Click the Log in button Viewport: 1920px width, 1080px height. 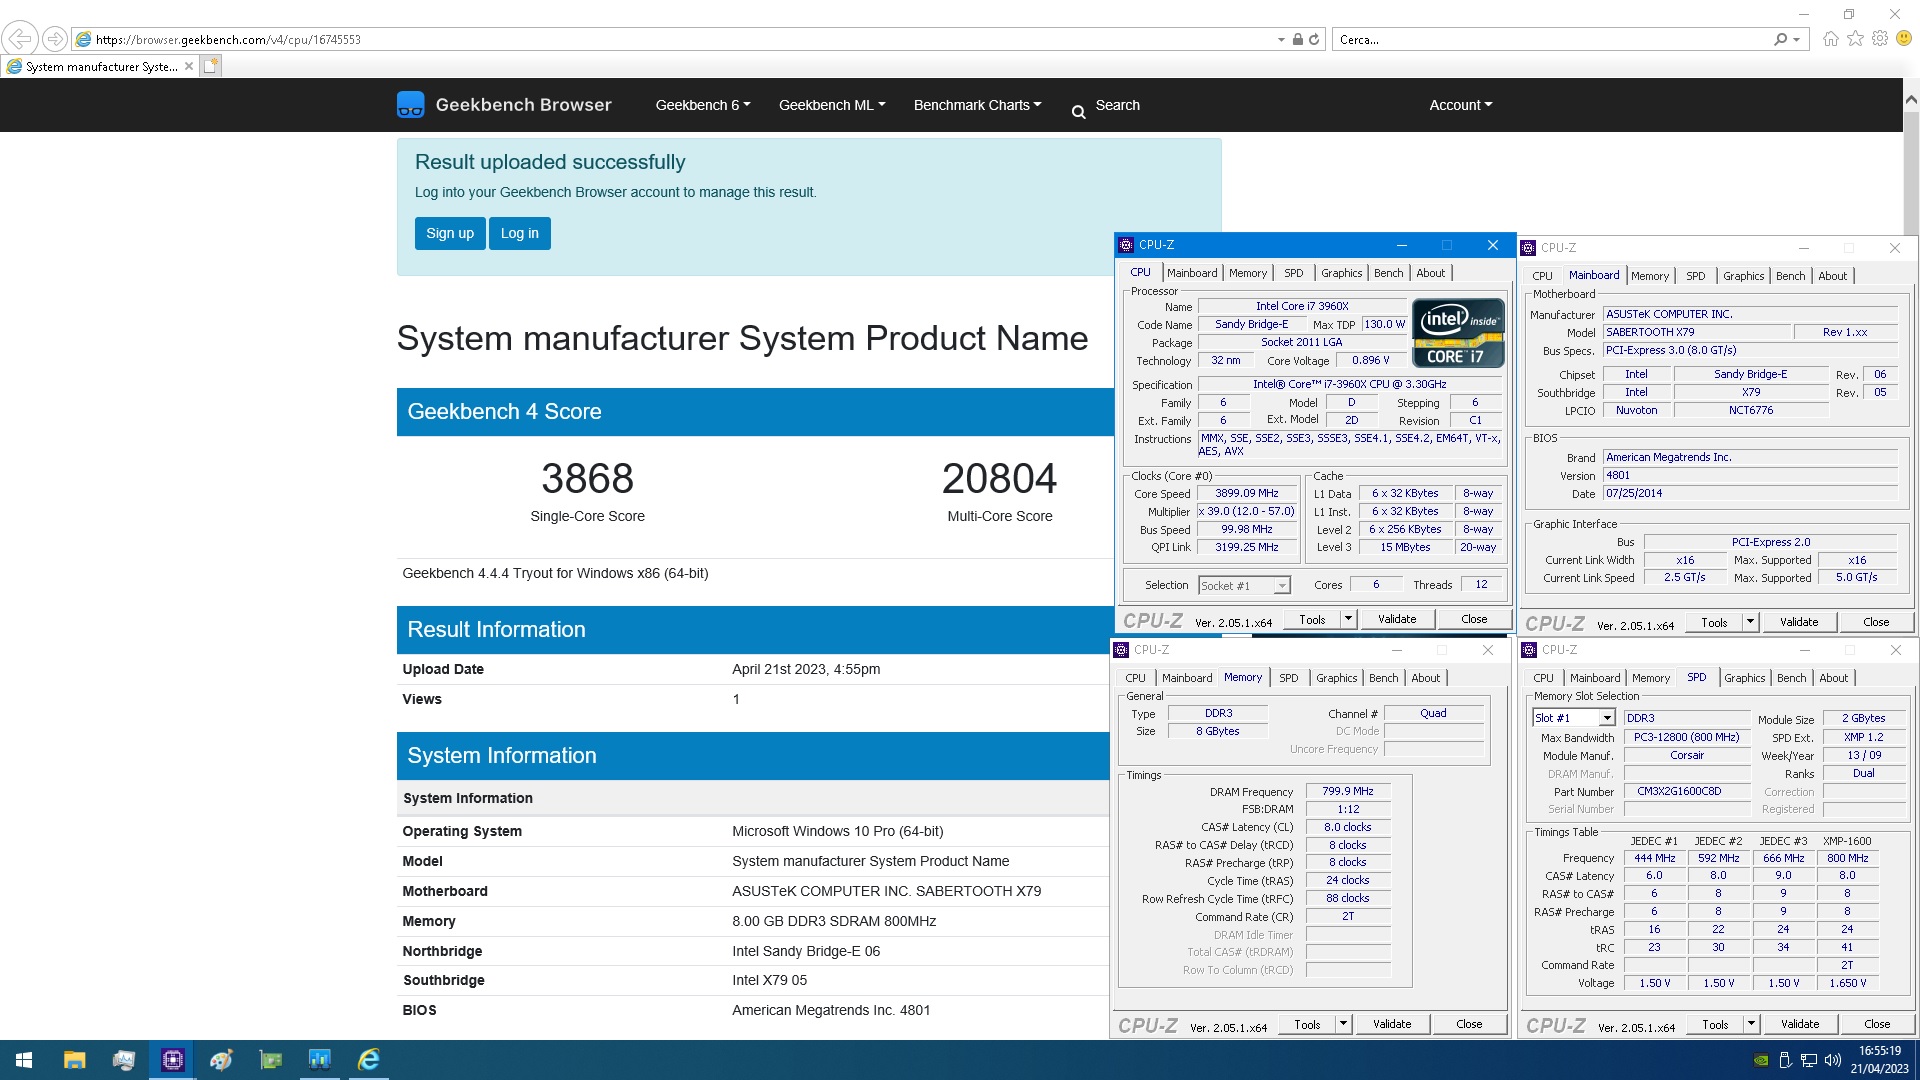tap(520, 233)
